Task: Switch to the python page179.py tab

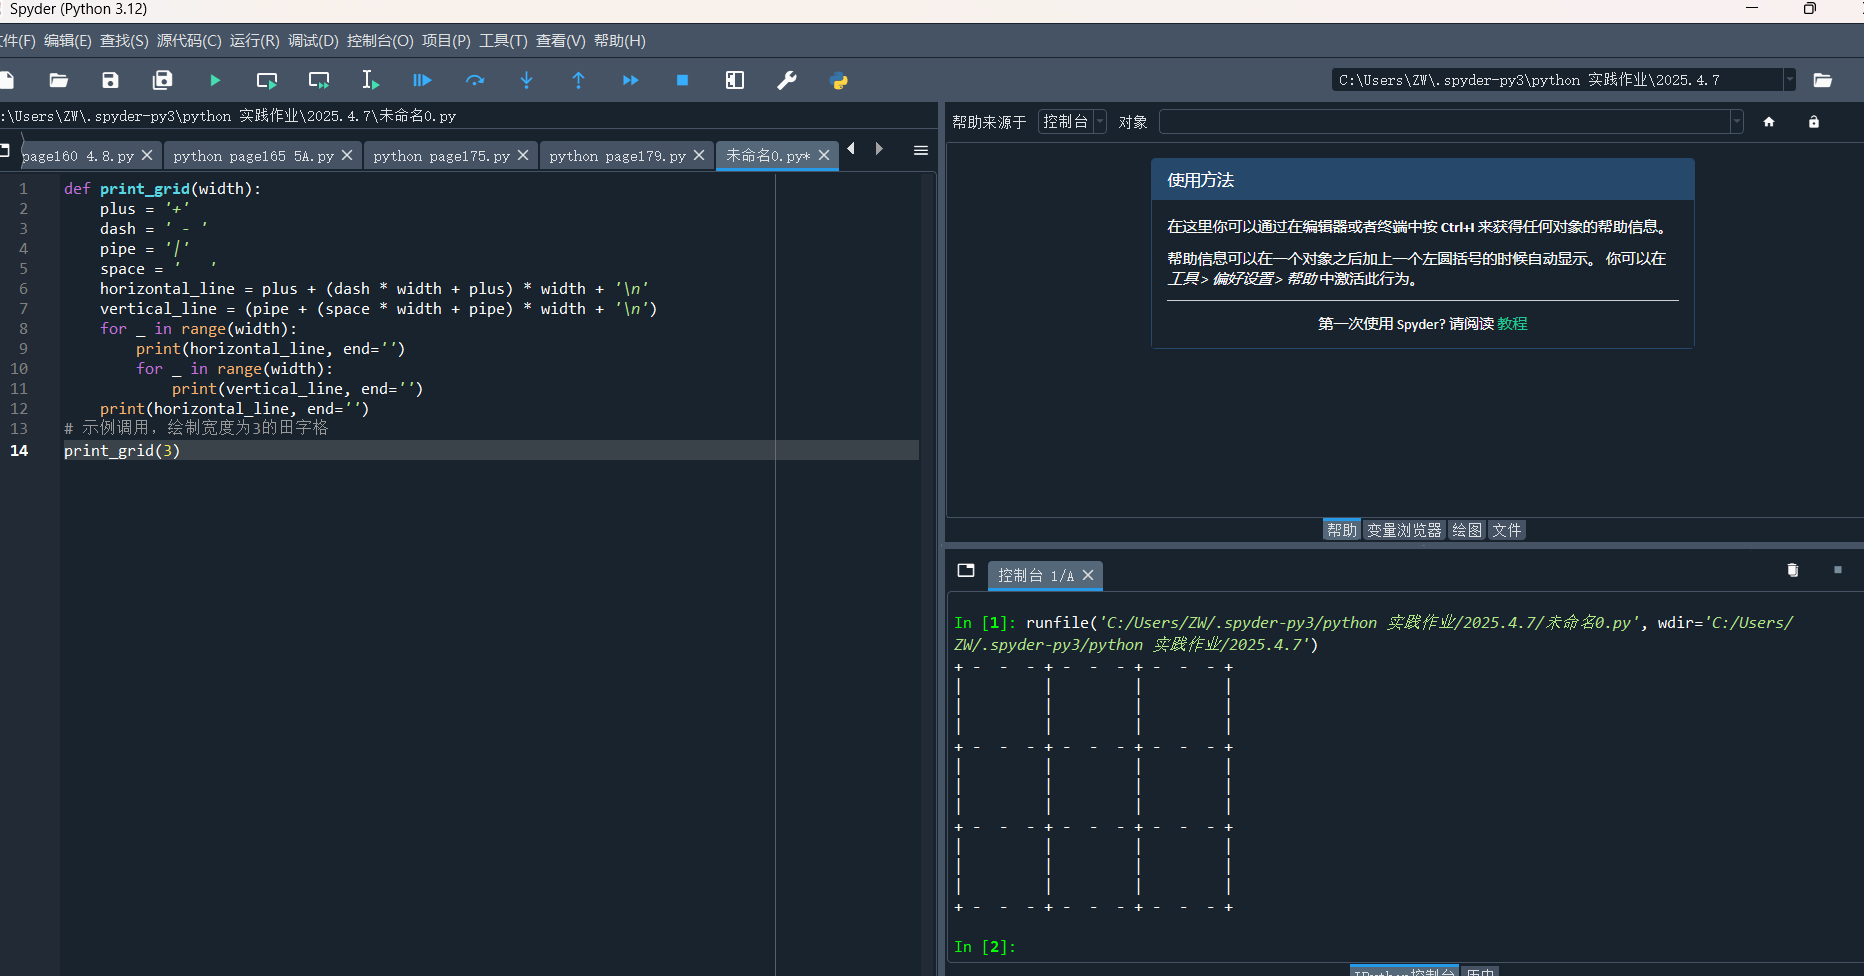Action: pyautogui.click(x=617, y=156)
